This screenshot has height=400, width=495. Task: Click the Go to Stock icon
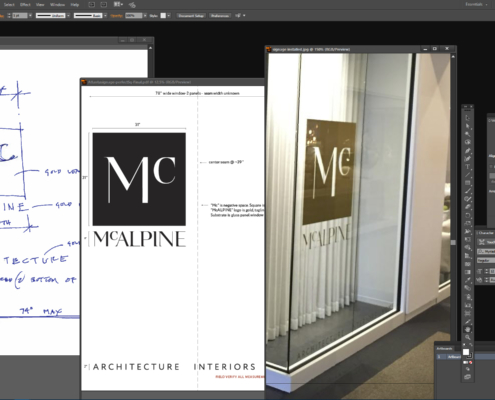pos(104,5)
